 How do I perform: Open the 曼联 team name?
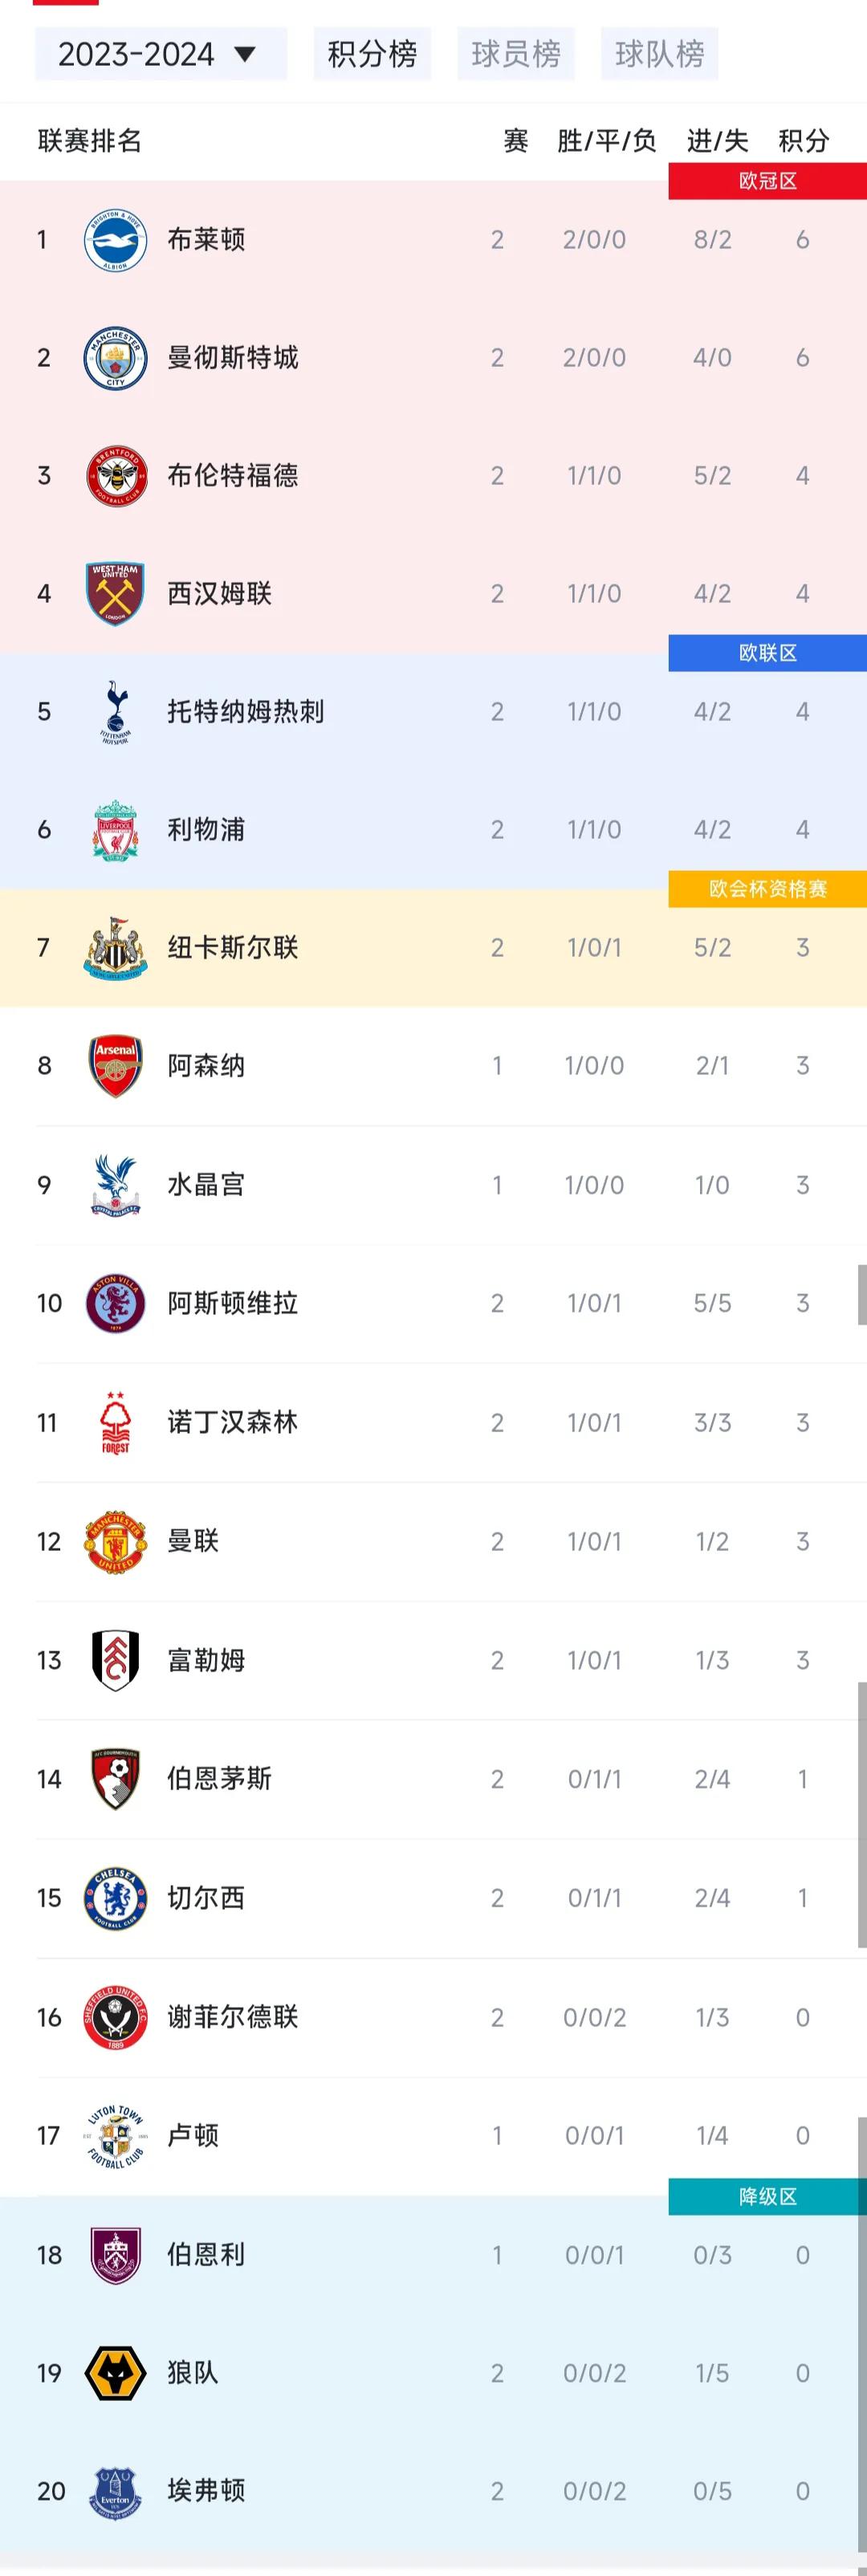point(193,1541)
